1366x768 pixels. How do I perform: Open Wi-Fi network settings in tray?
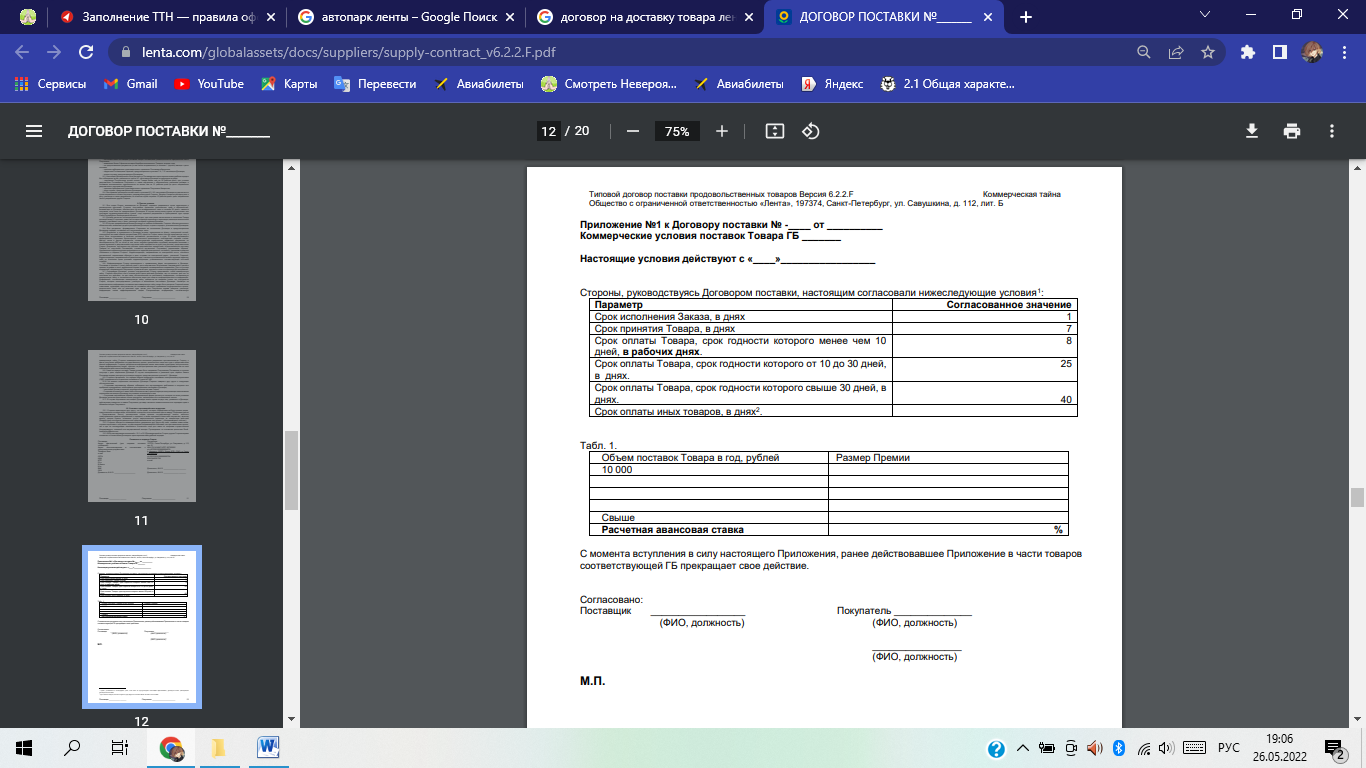tap(1144, 748)
